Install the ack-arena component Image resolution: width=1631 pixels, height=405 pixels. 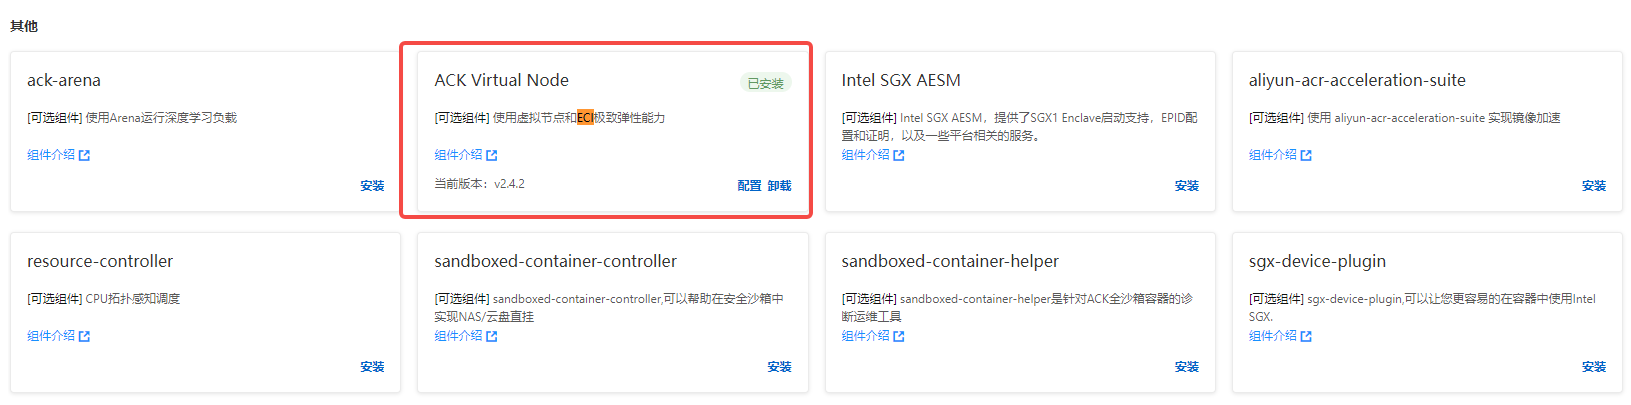(372, 186)
